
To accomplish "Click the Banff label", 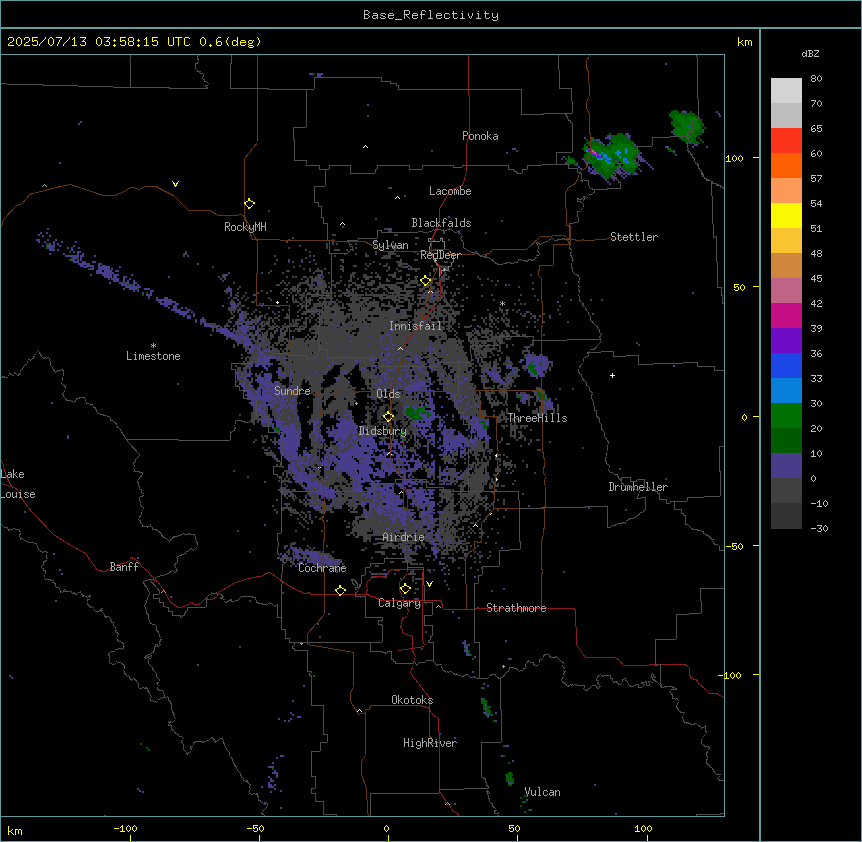I will click(x=124, y=567).
